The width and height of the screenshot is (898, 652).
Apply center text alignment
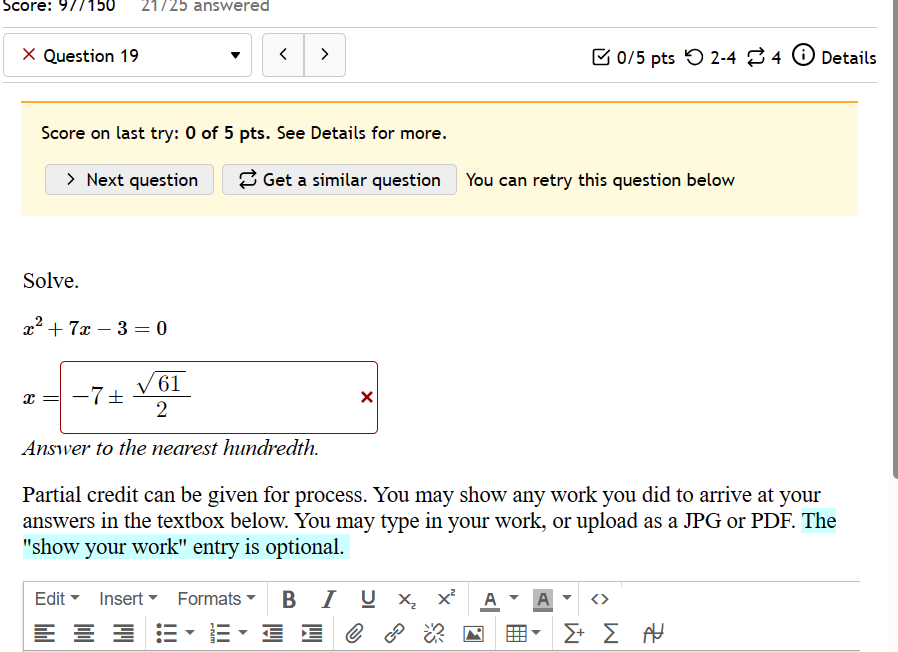(83, 632)
